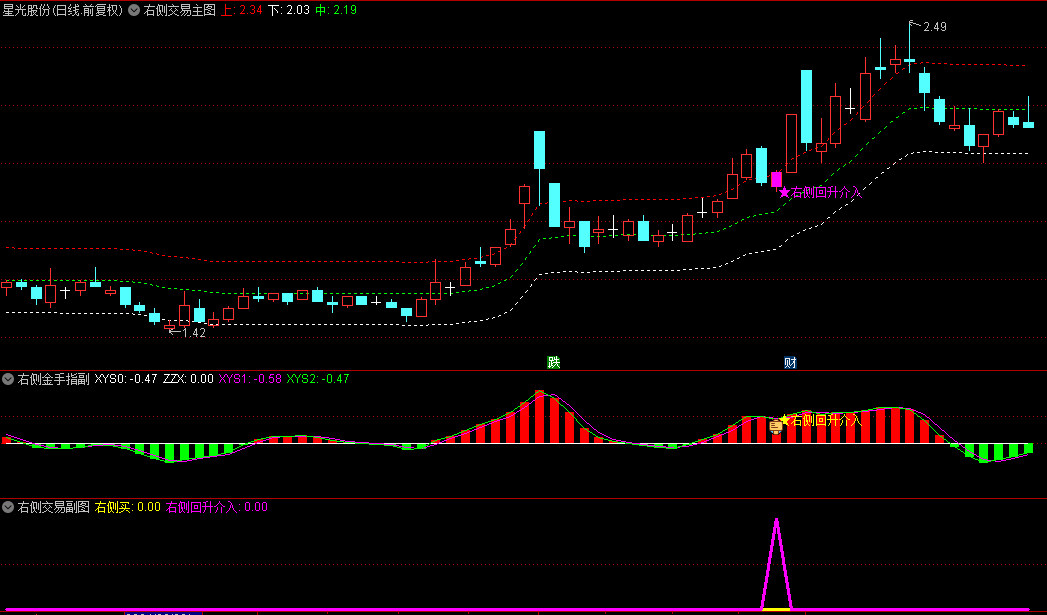Viewport: 1047px width, 615px height.
Task: Open the note icon in the 右侧金手指副 panel
Action: click(x=775, y=427)
